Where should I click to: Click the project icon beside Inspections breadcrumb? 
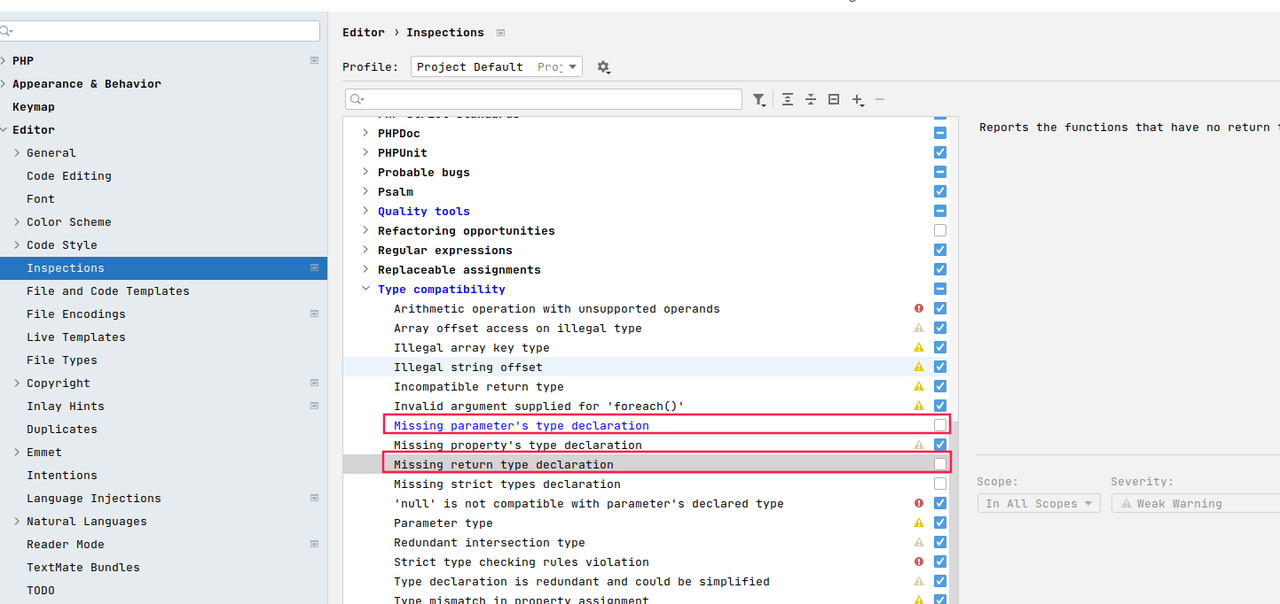point(501,33)
